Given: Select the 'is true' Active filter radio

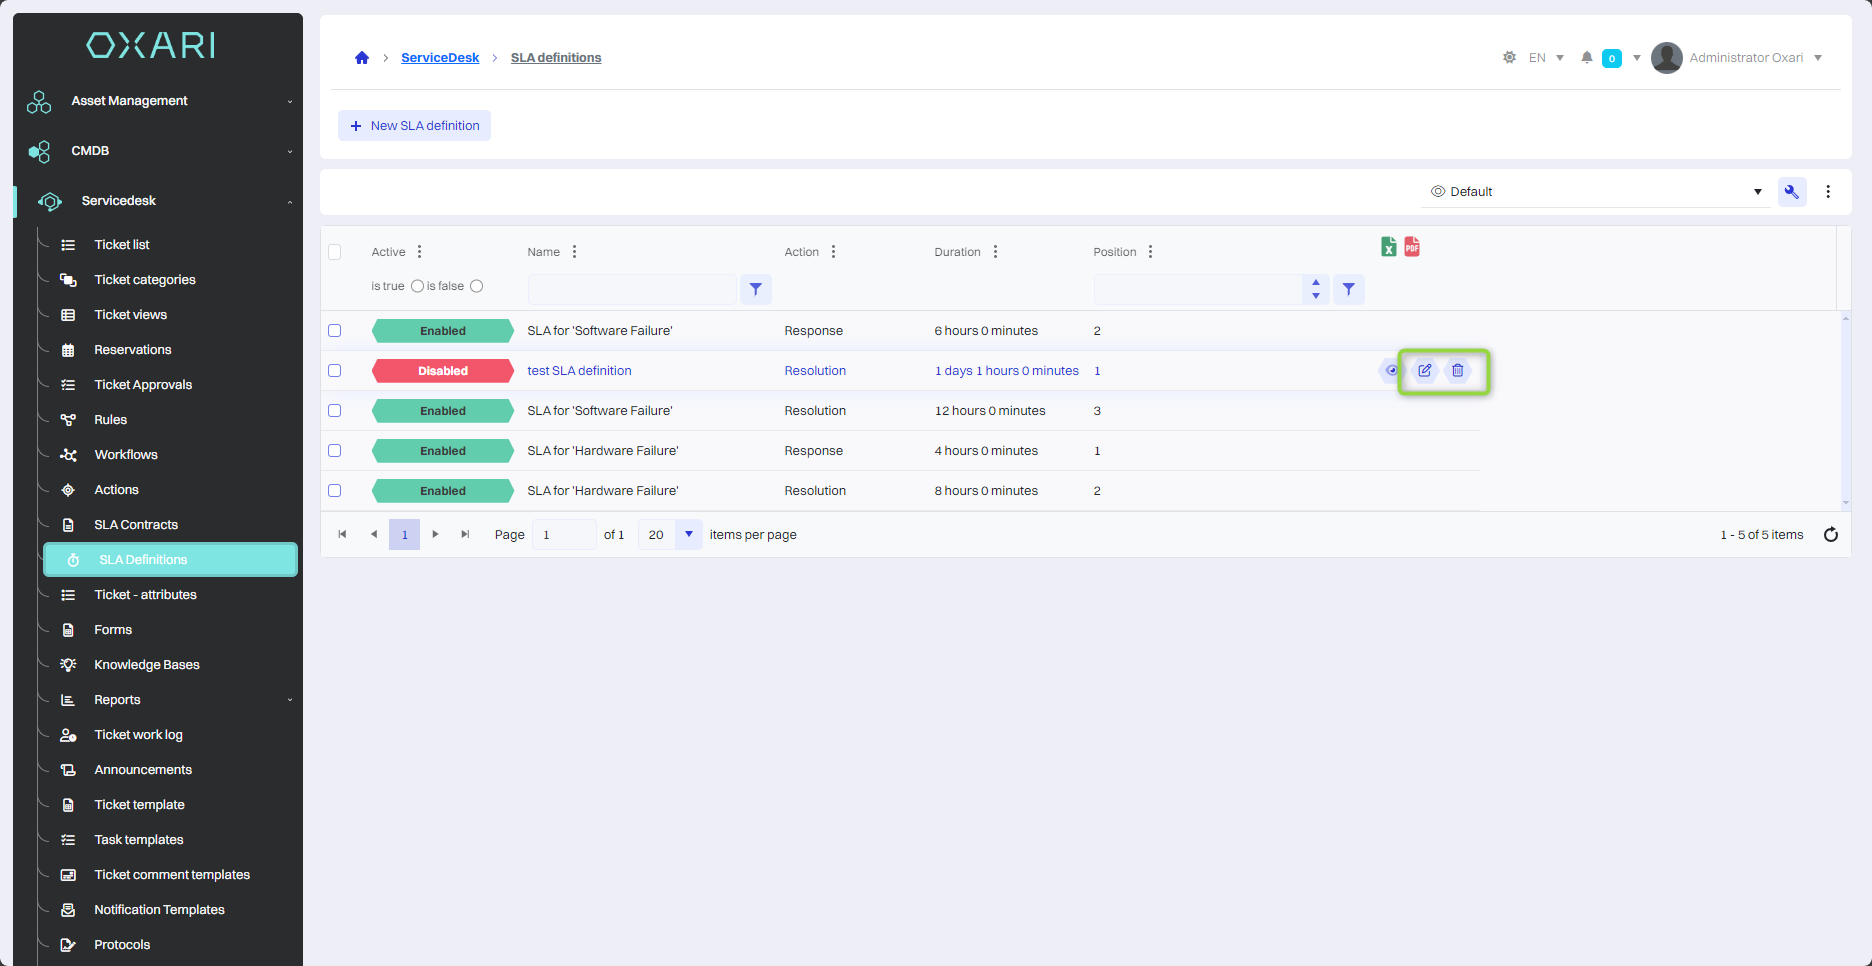Looking at the screenshot, I should pos(417,286).
